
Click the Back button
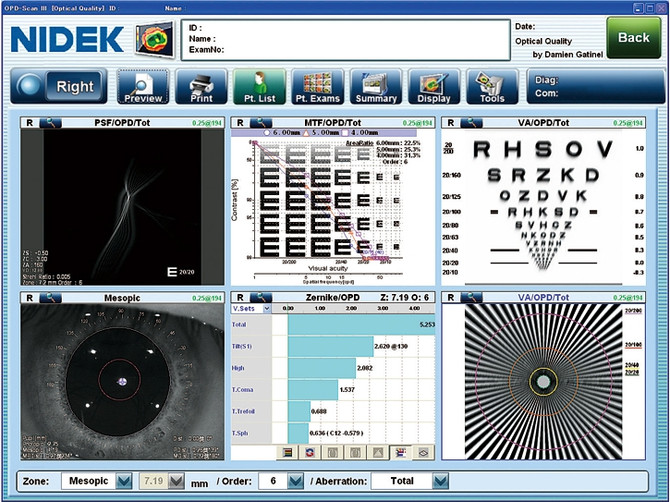coord(633,37)
